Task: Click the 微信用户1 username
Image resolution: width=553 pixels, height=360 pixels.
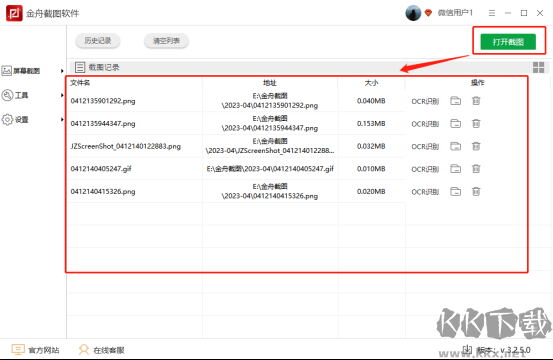Action: [455, 13]
